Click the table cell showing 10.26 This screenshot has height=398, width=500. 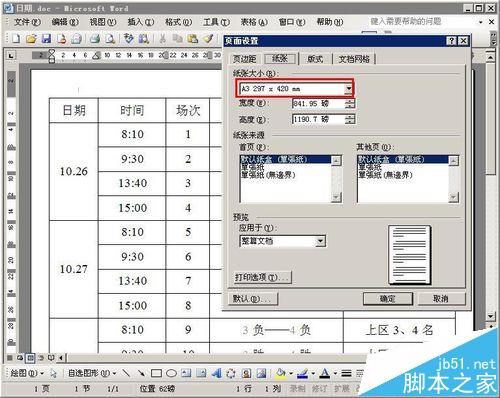(74, 171)
